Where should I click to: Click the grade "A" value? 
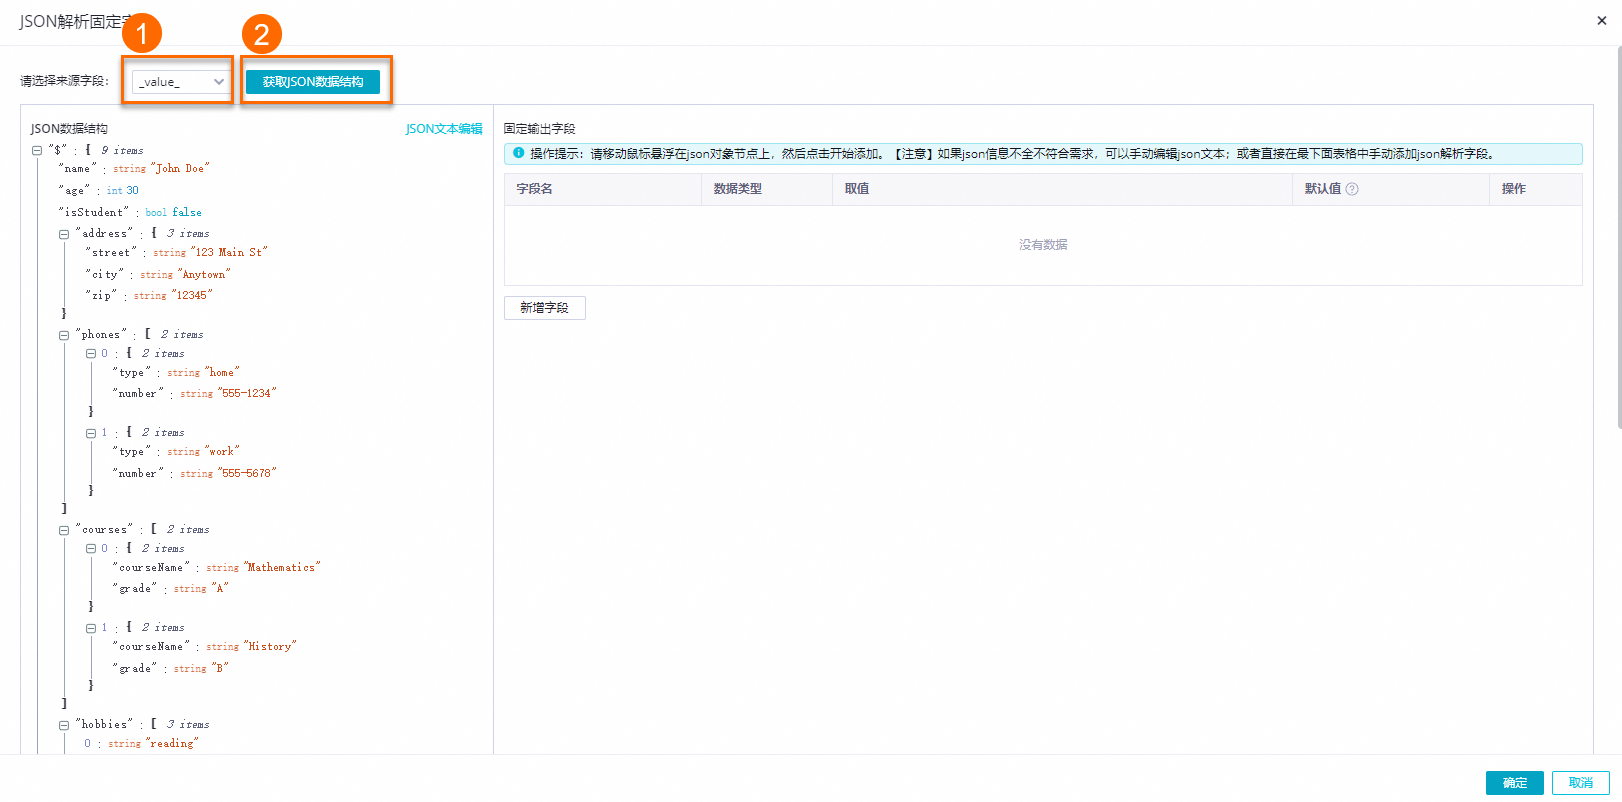[x=220, y=589]
